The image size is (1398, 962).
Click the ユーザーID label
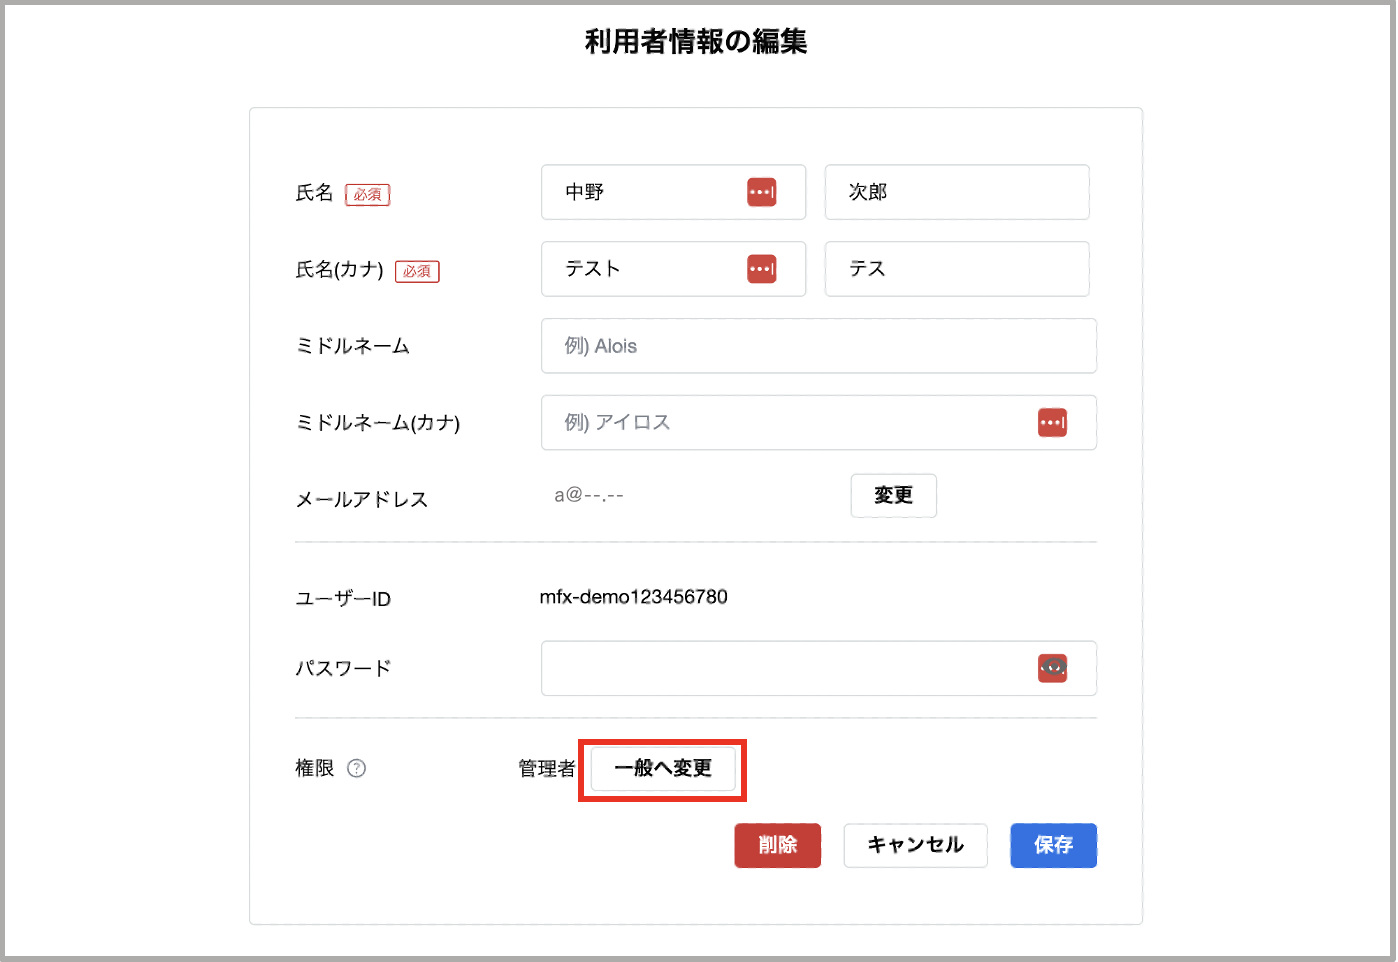(x=343, y=599)
